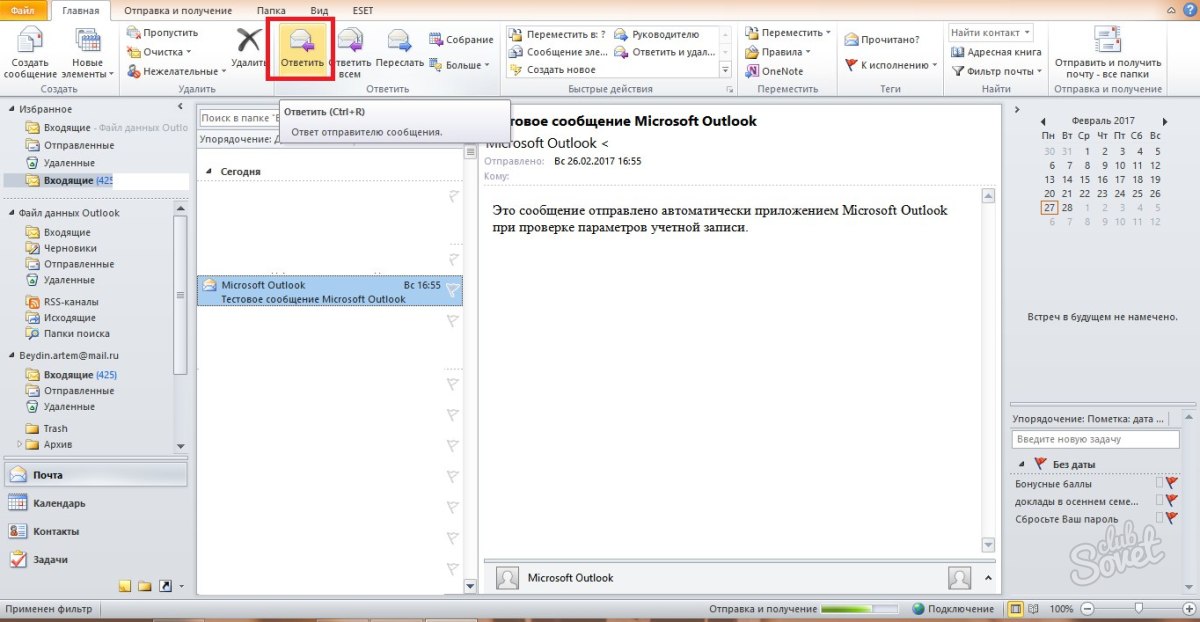Viewport: 1200px width, 622px height.
Task: Delete message with Удалить X button
Action: [247, 48]
